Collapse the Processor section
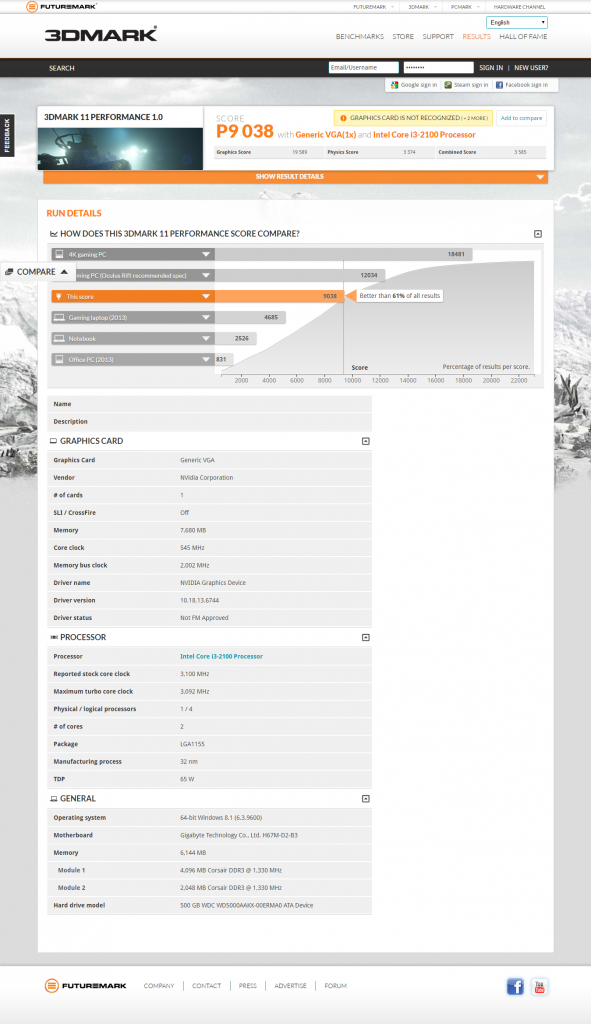The height and width of the screenshot is (1024, 591). click(366, 637)
